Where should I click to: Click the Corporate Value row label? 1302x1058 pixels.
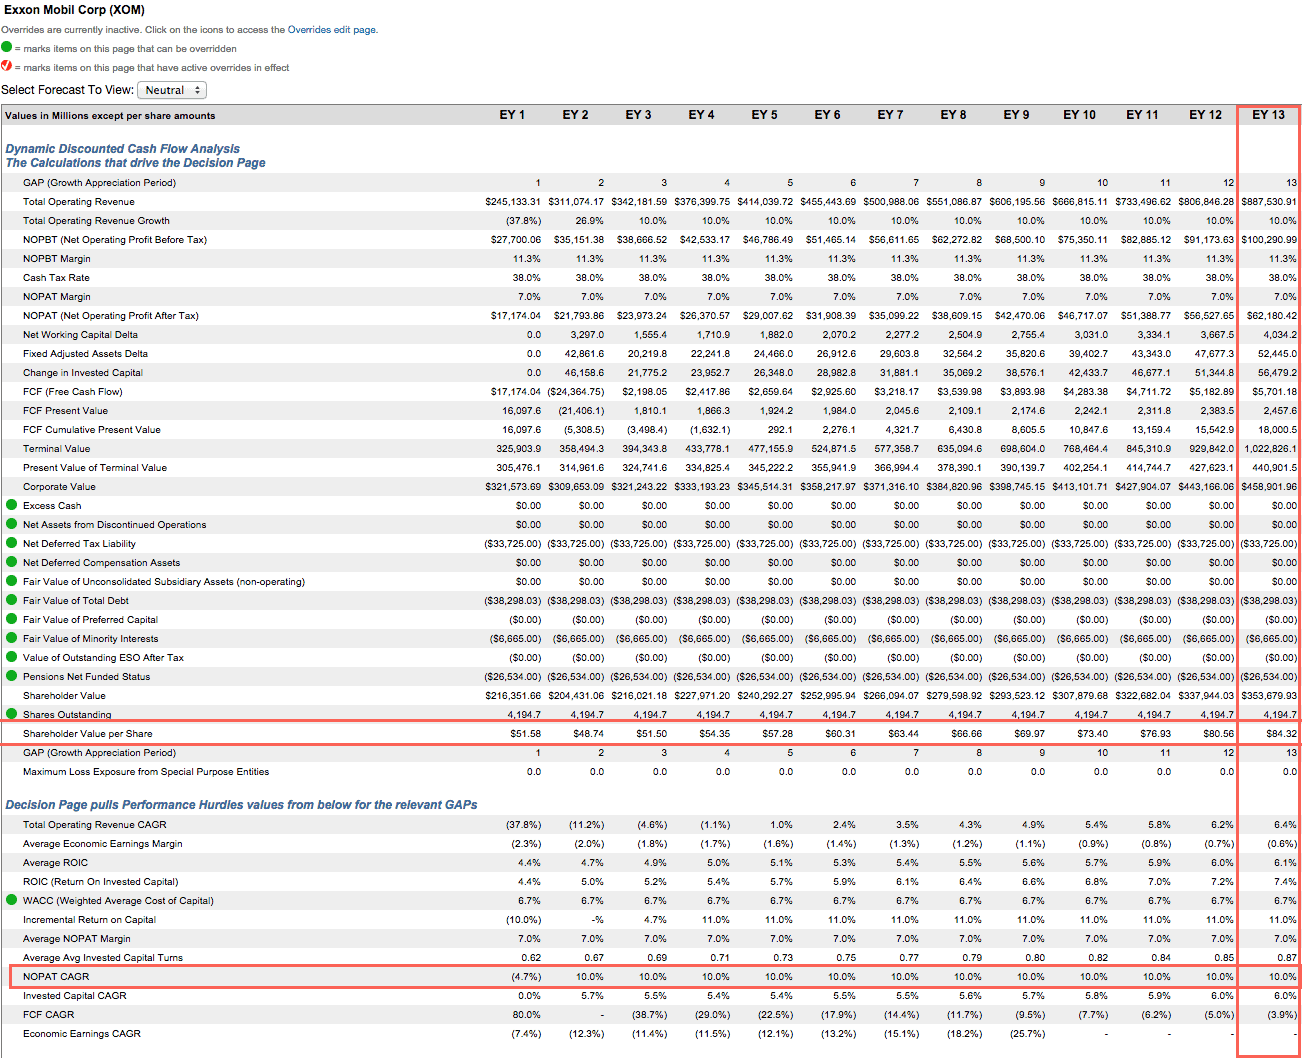pos(59,487)
